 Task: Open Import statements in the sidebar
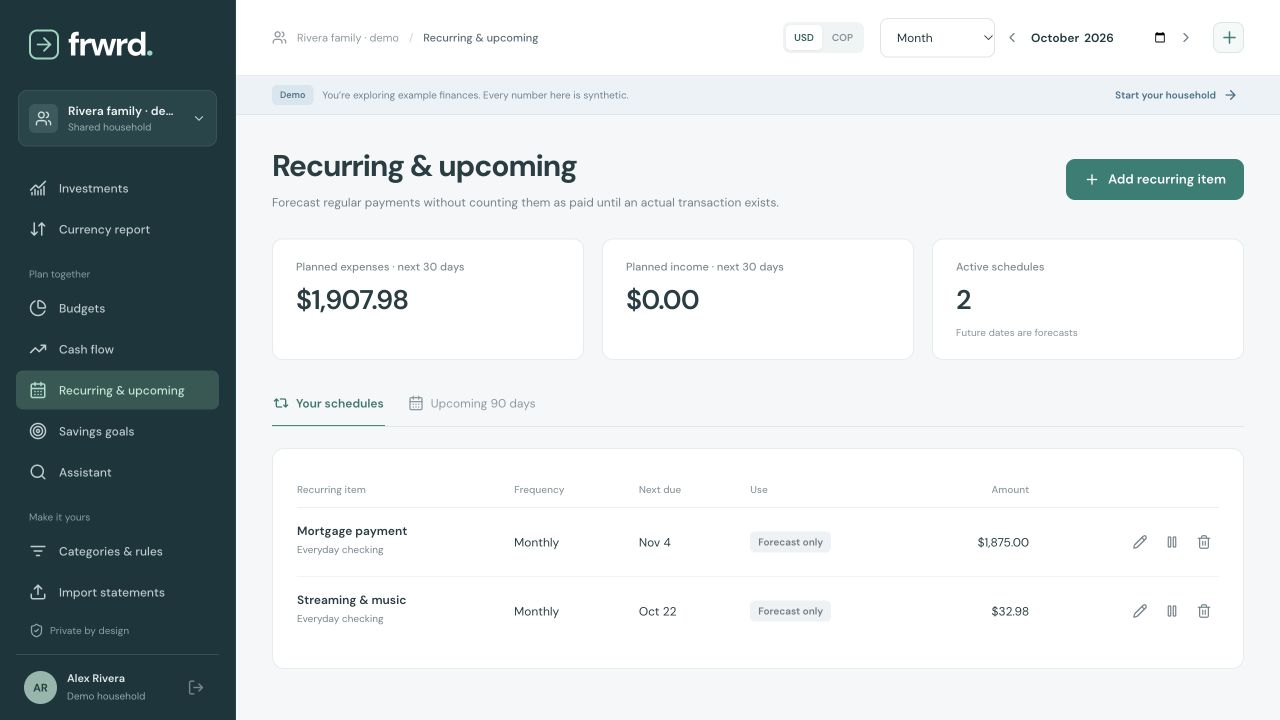click(117, 592)
